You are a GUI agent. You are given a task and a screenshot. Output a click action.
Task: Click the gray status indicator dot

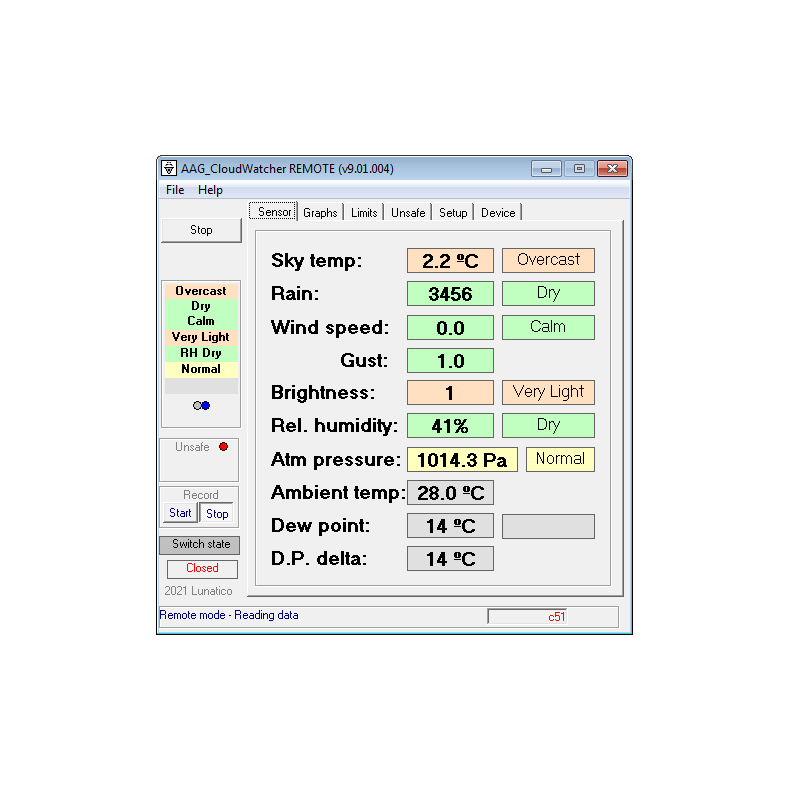click(x=197, y=405)
